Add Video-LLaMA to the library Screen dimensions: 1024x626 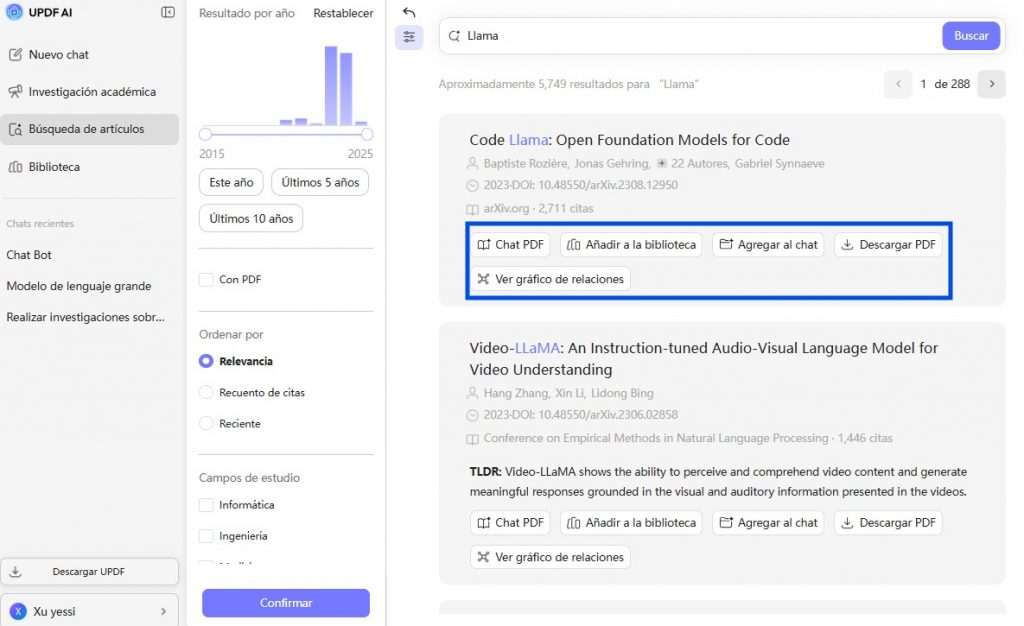pyautogui.click(x=631, y=522)
